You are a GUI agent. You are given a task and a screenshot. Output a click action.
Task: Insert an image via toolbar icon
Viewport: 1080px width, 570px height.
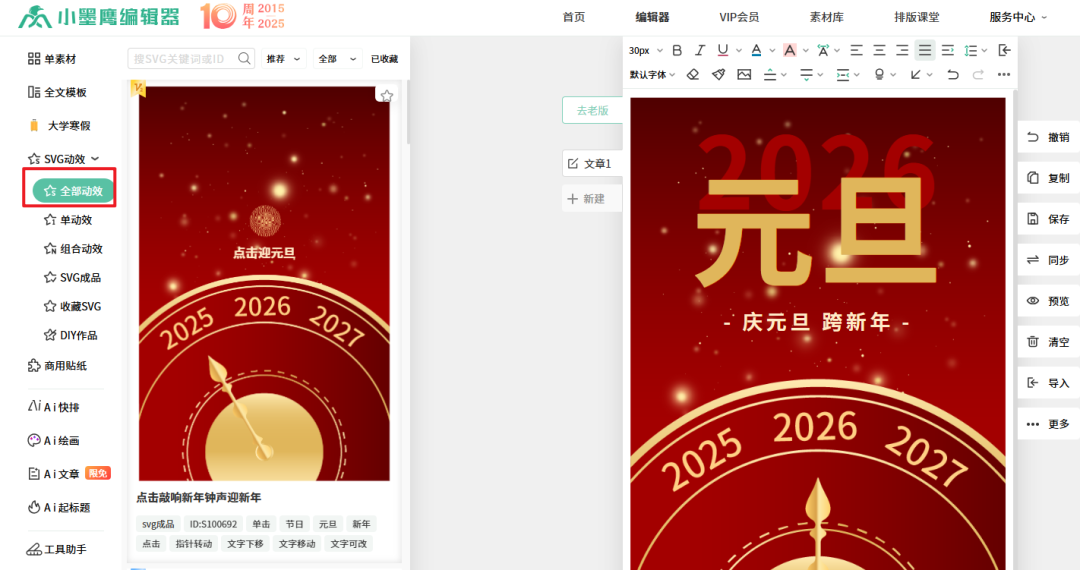click(744, 74)
